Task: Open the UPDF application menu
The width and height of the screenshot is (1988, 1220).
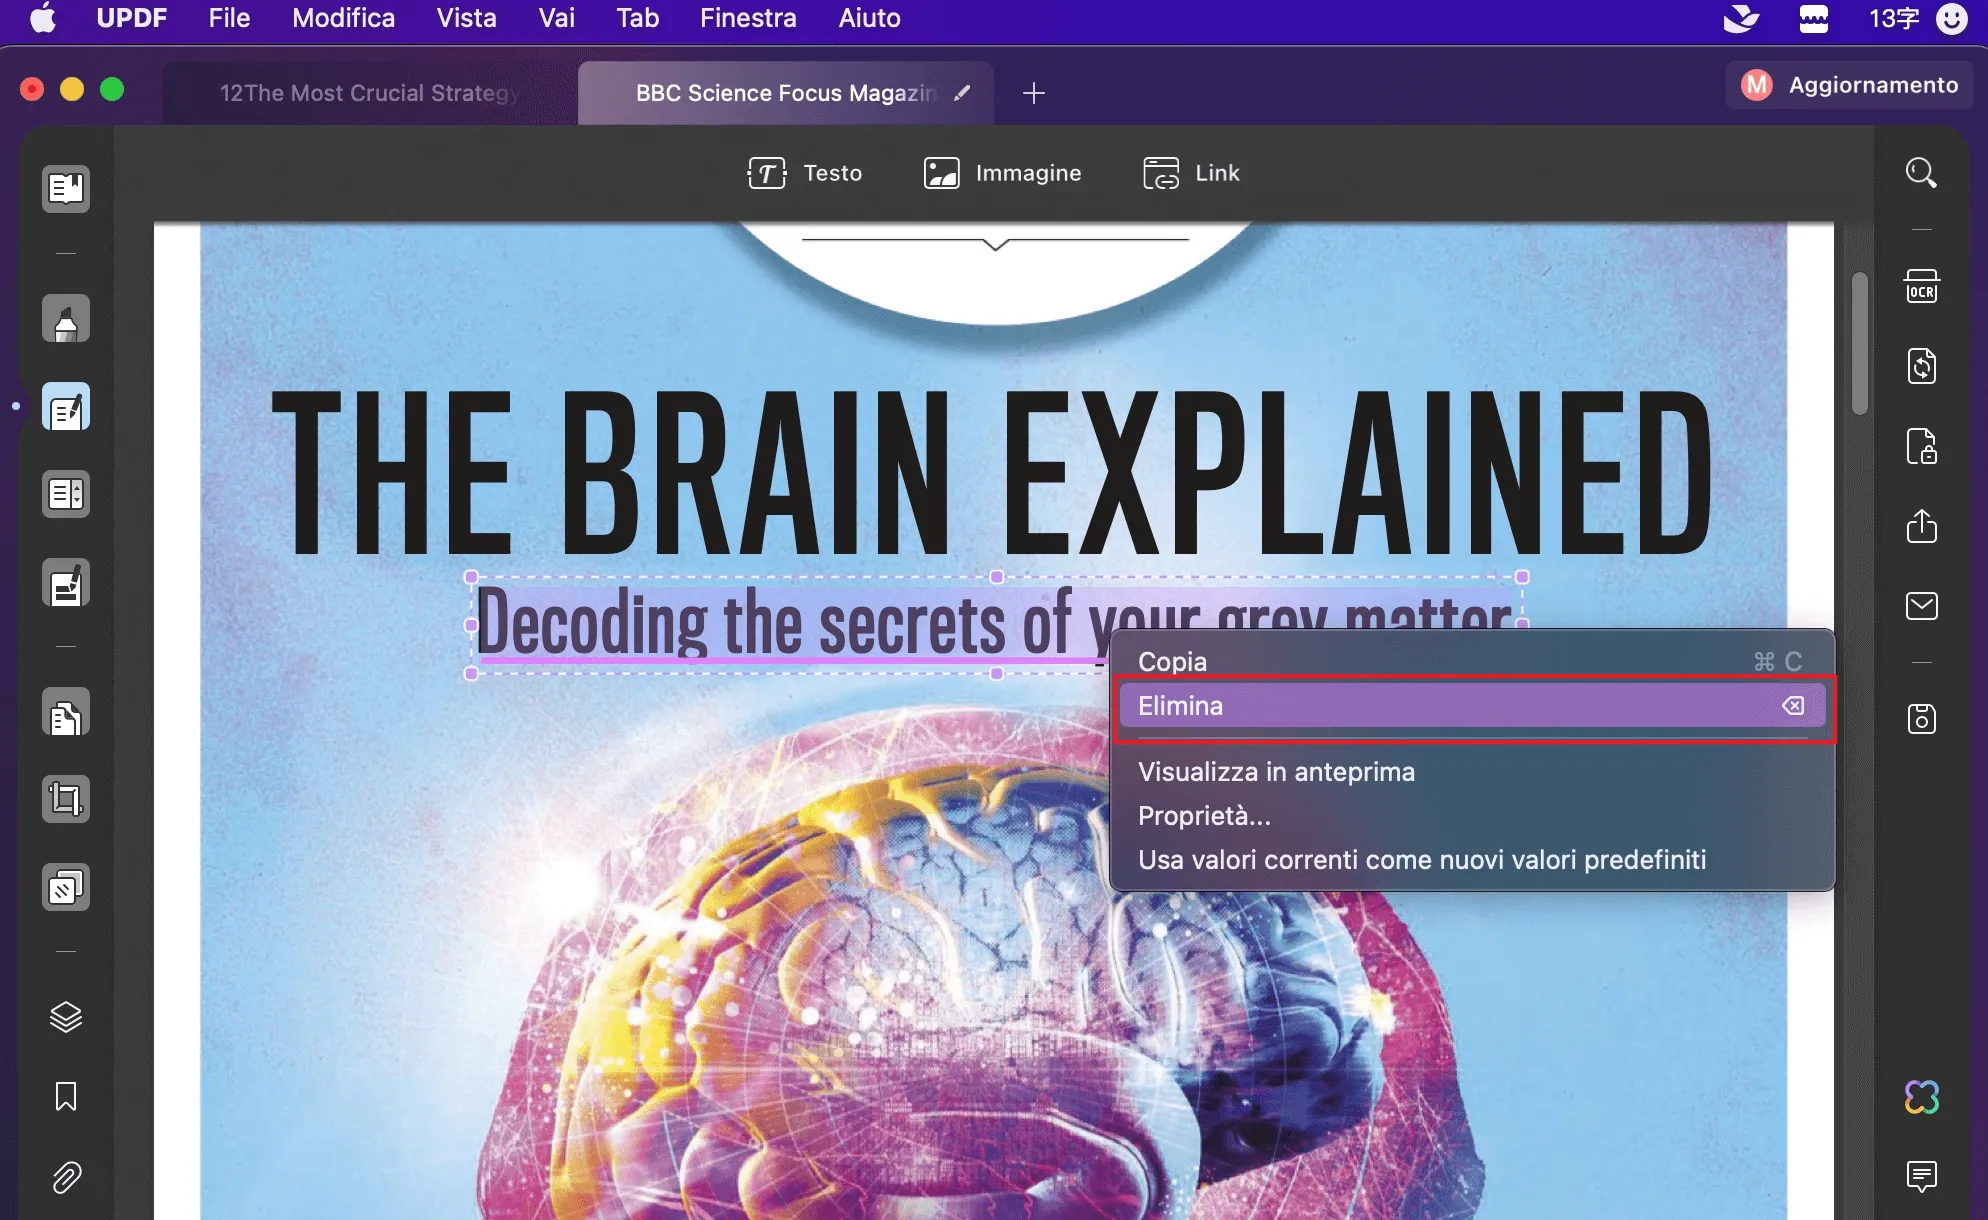Action: (x=131, y=19)
